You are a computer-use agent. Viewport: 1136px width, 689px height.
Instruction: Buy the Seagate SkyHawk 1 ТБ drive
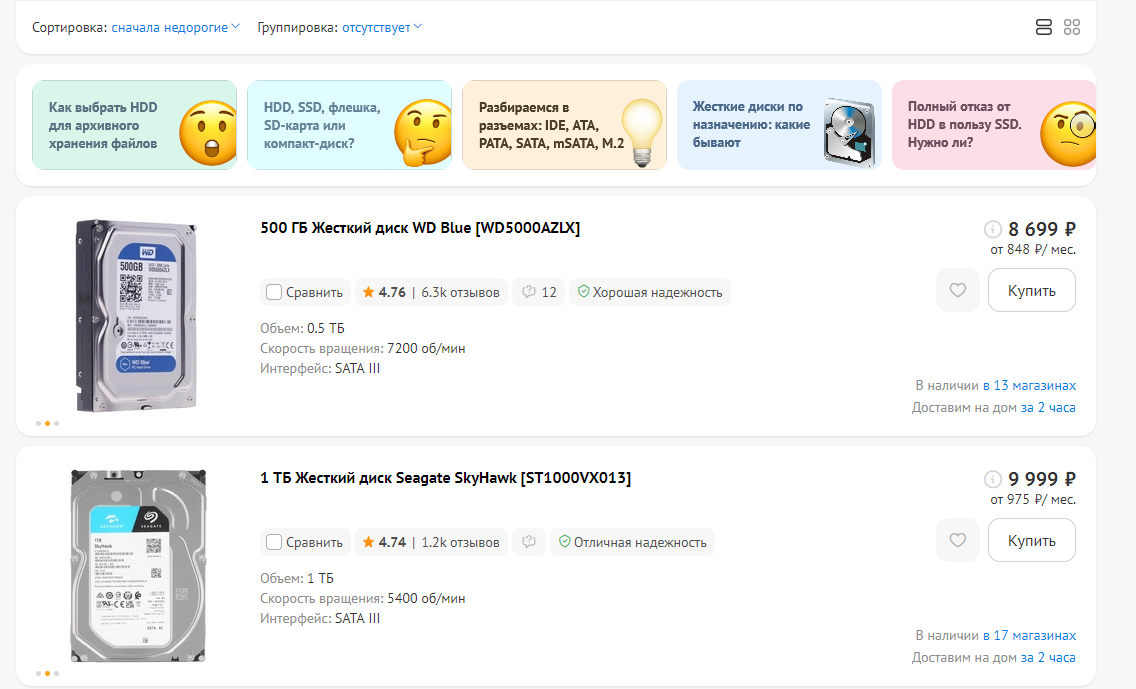click(x=1032, y=540)
